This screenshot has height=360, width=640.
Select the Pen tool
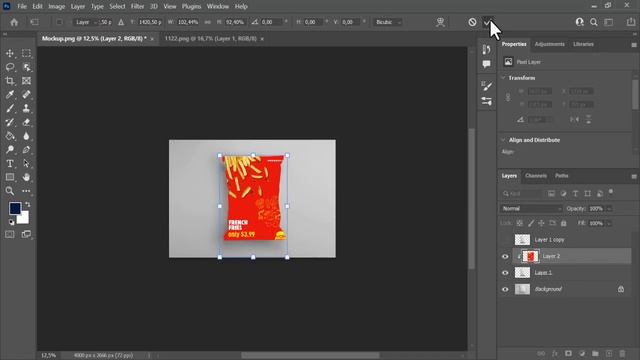(26, 149)
